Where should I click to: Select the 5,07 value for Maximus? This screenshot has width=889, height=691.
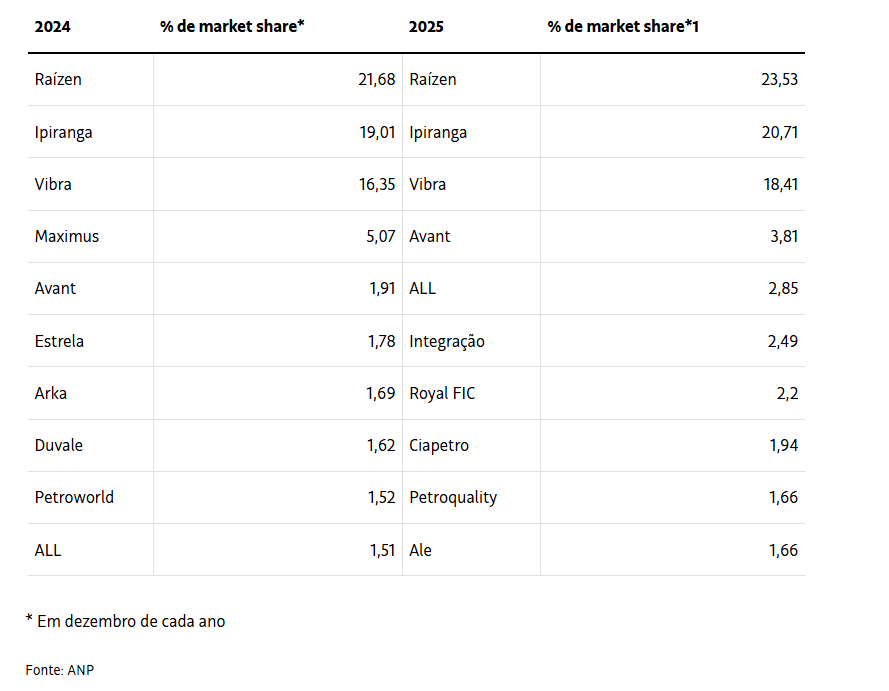[x=381, y=237]
